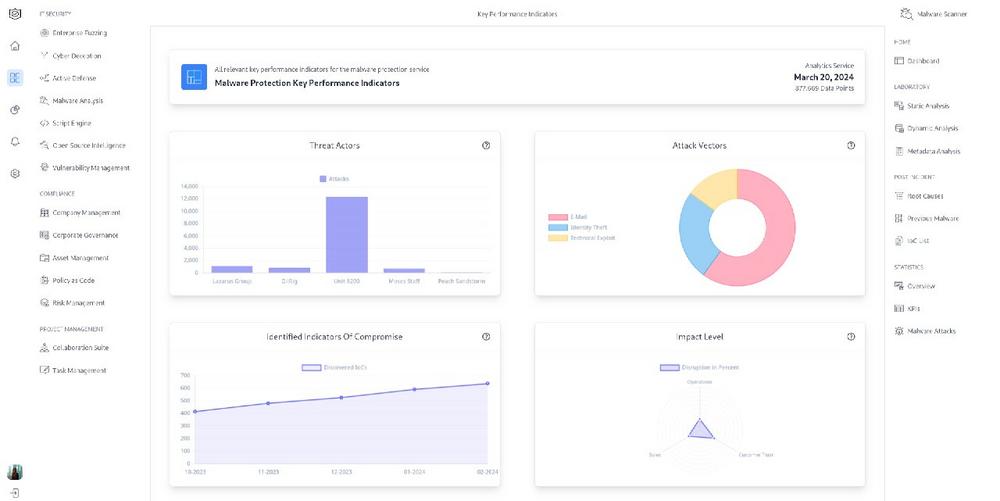
Task: Click the home icon in left rail
Action: pyautogui.click(x=15, y=46)
